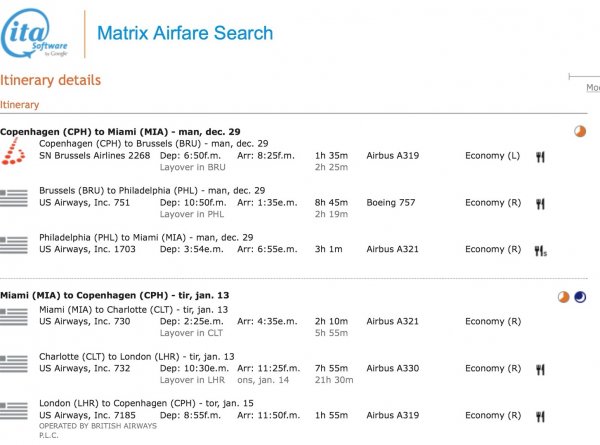Click blue overnight icon on Miami-Copenhagen leg

tap(582, 296)
